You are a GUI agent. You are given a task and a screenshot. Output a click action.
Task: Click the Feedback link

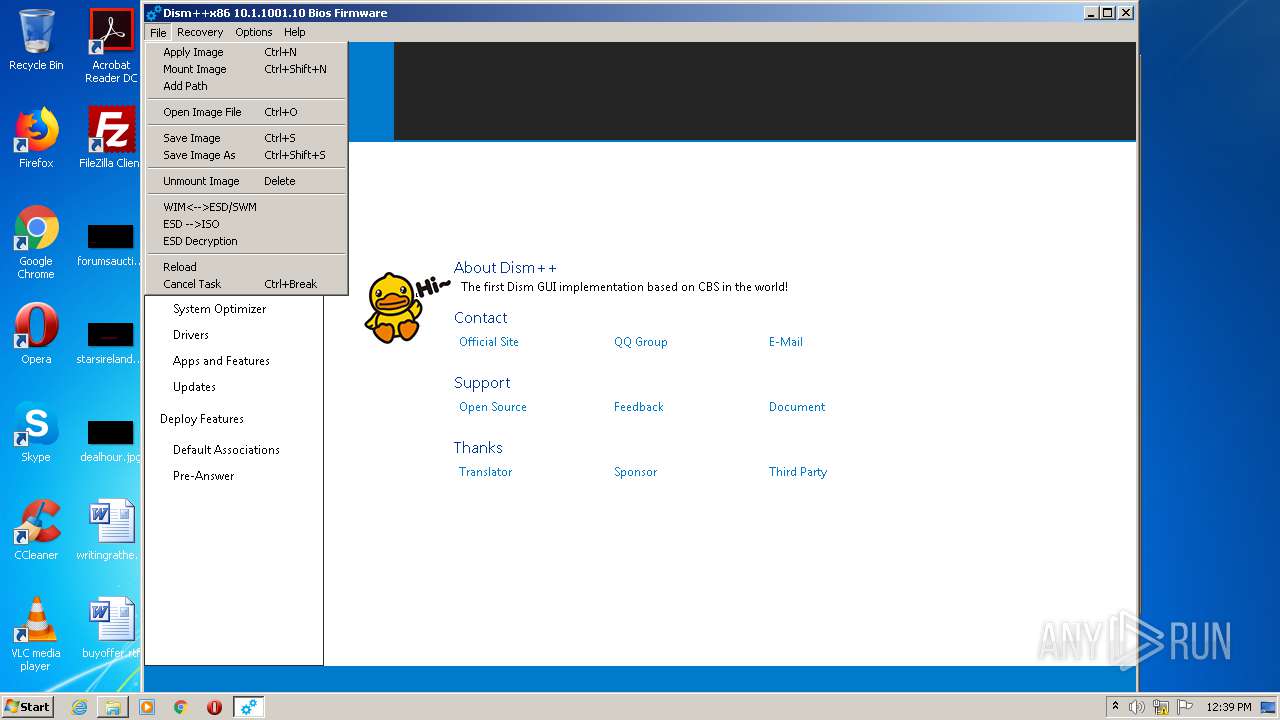638,407
